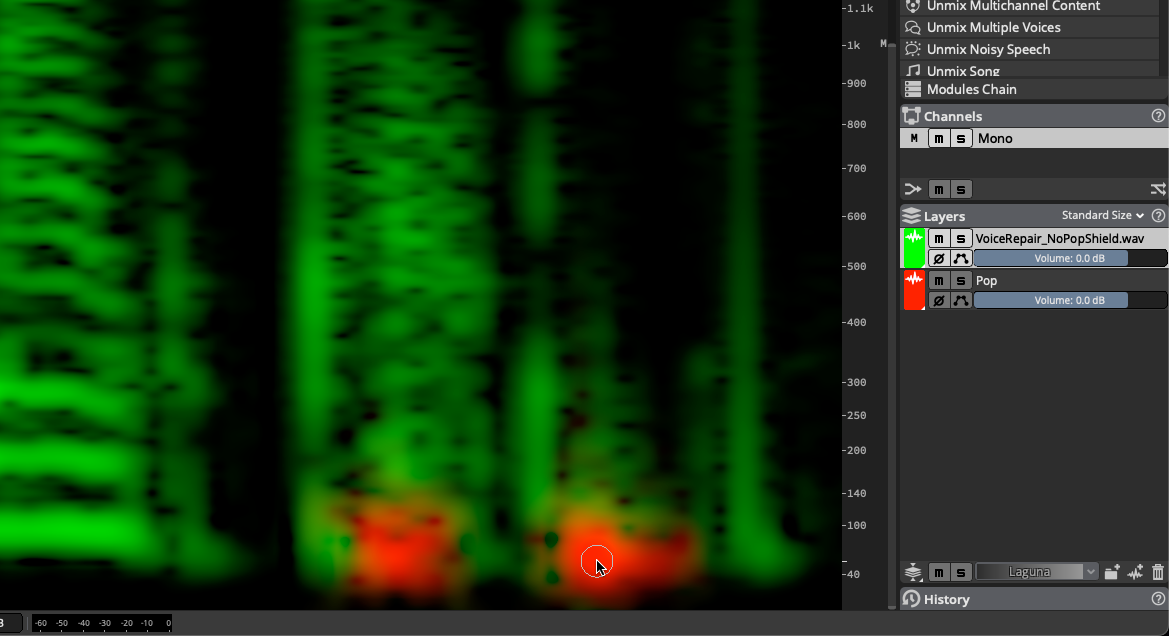Image resolution: width=1169 pixels, height=636 pixels.
Task: Click the Layers panel stack icon
Action: 911,215
